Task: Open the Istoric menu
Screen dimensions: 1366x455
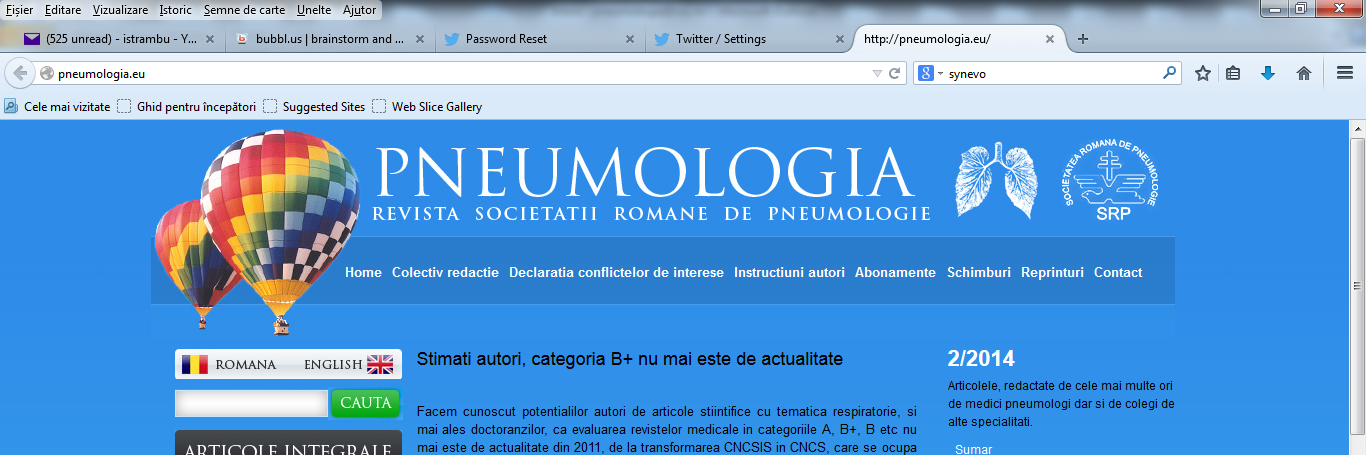Action: [176, 10]
